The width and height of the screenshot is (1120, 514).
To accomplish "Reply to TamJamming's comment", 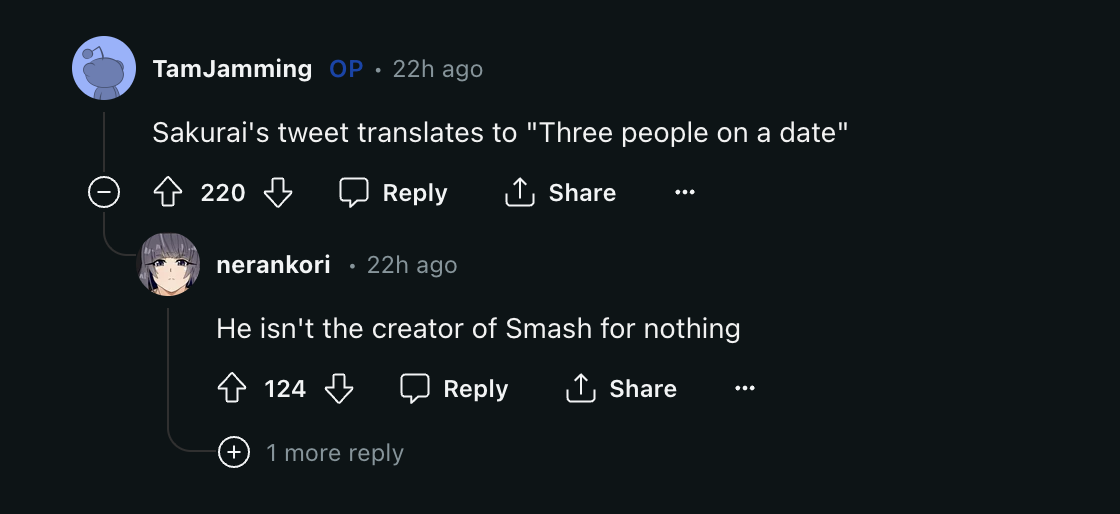I will point(393,193).
